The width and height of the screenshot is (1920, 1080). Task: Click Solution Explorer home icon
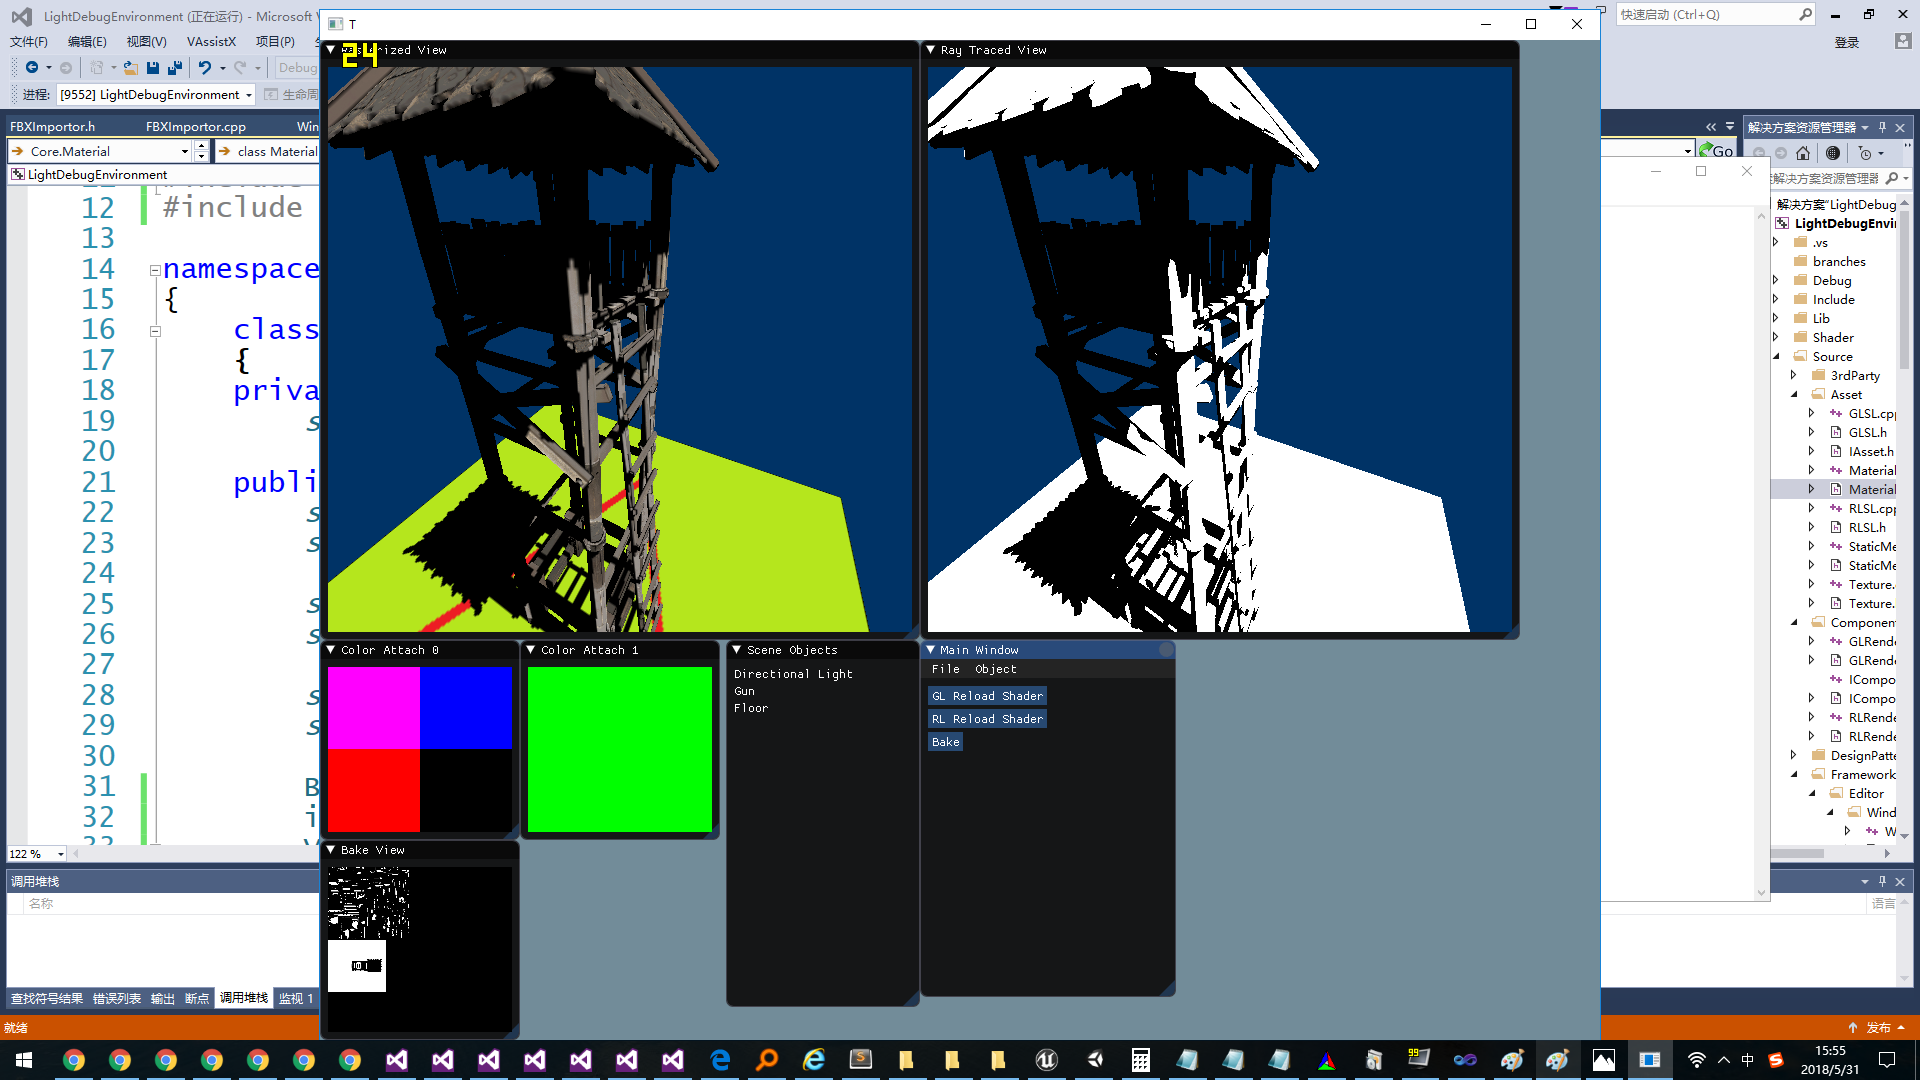[1803, 153]
